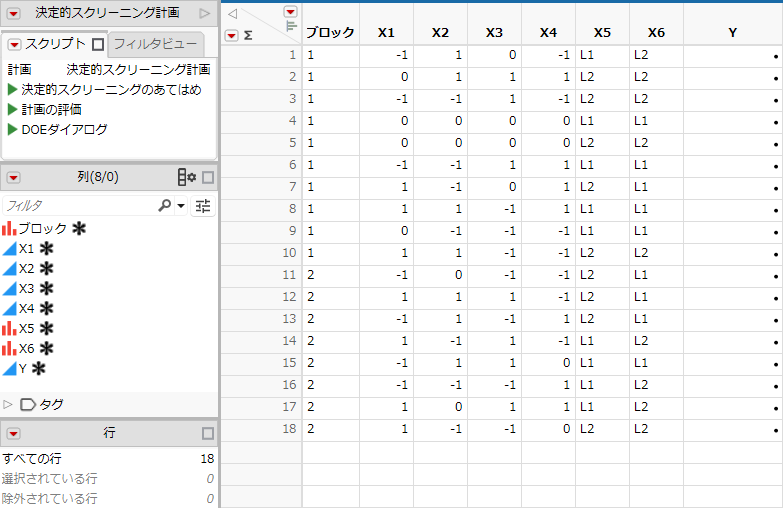This screenshot has height=508, width=783.
Task: Select the X5 column header
Action: click(x=602, y=32)
